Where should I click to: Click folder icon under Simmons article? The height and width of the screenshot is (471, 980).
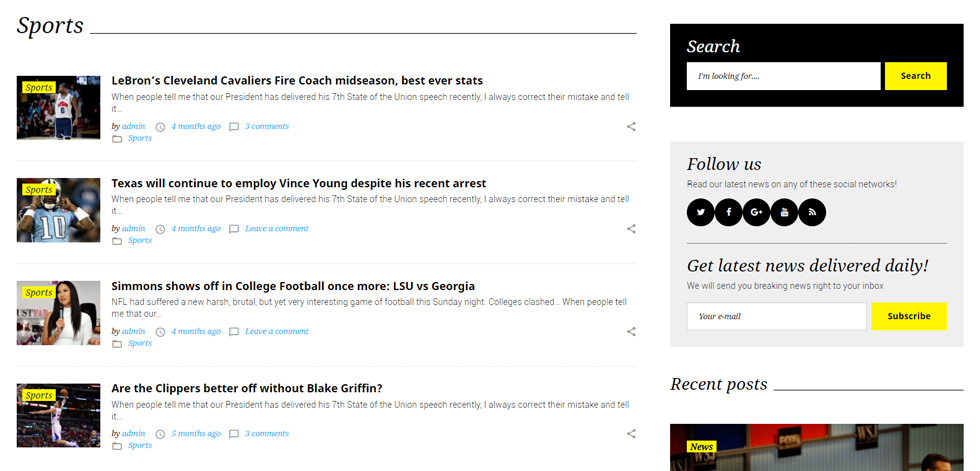click(x=116, y=344)
